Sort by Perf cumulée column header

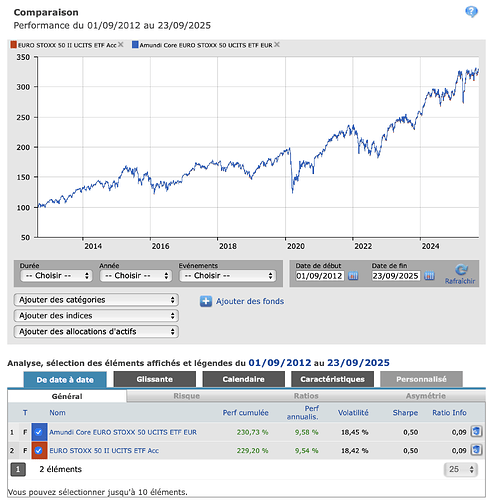[x=246, y=413]
